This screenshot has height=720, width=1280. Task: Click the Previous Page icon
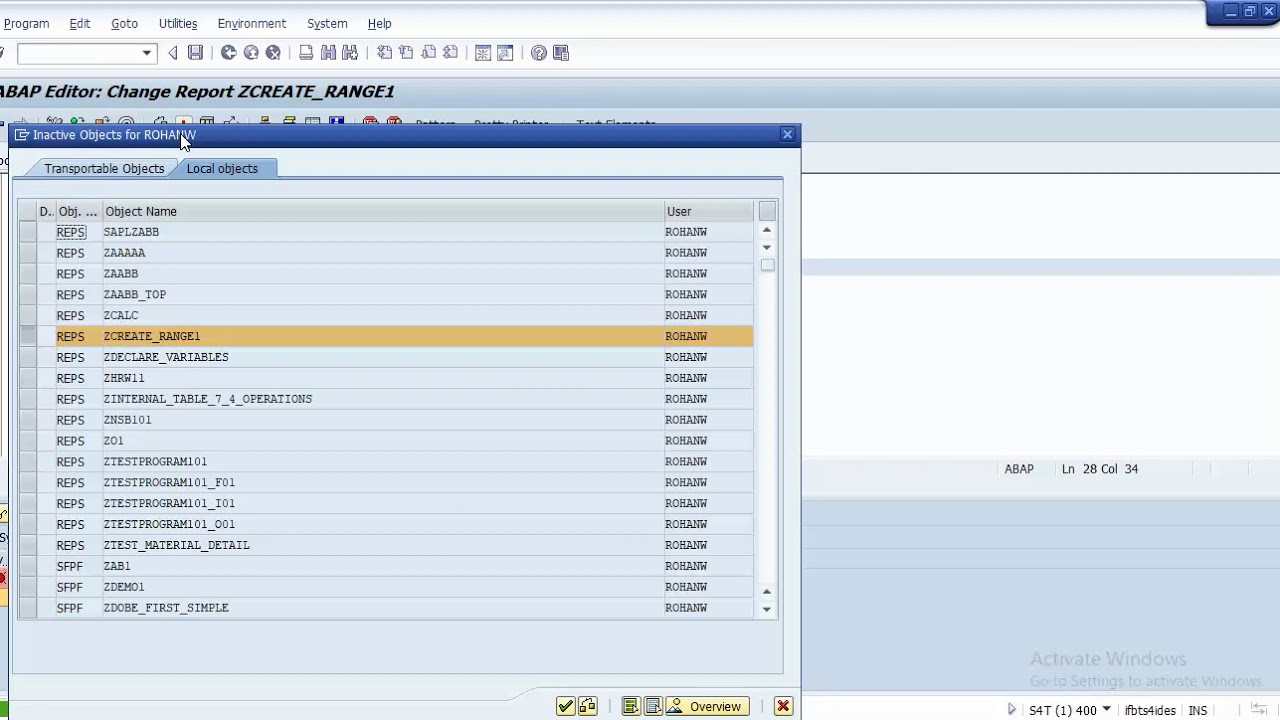pyautogui.click(x=406, y=53)
